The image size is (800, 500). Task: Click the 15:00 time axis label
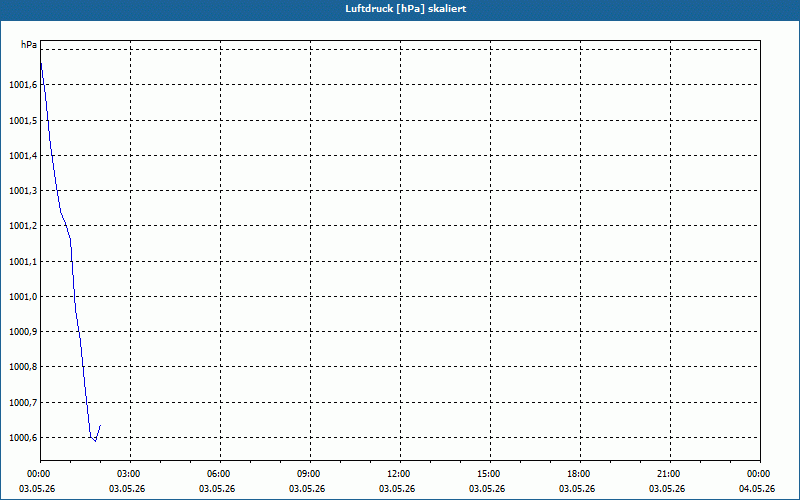point(490,474)
